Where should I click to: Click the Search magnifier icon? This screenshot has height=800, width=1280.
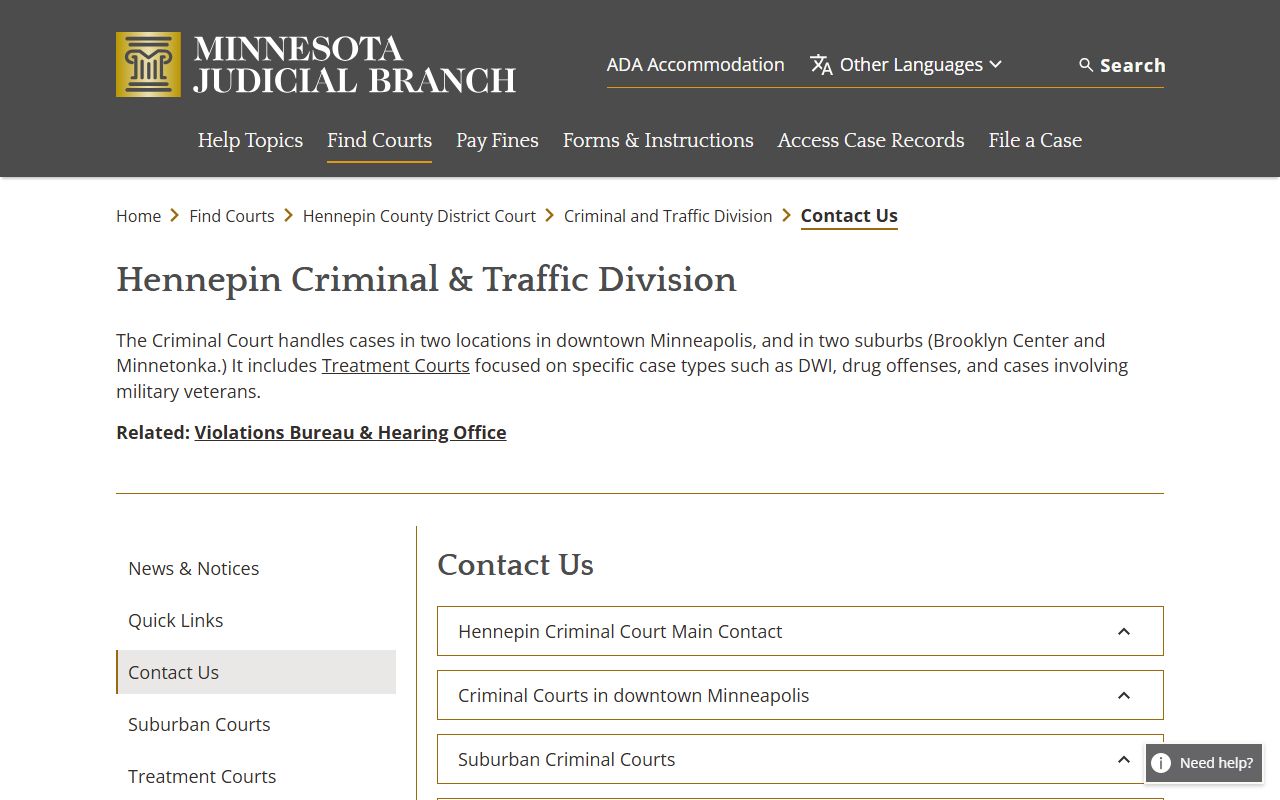click(1086, 65)
